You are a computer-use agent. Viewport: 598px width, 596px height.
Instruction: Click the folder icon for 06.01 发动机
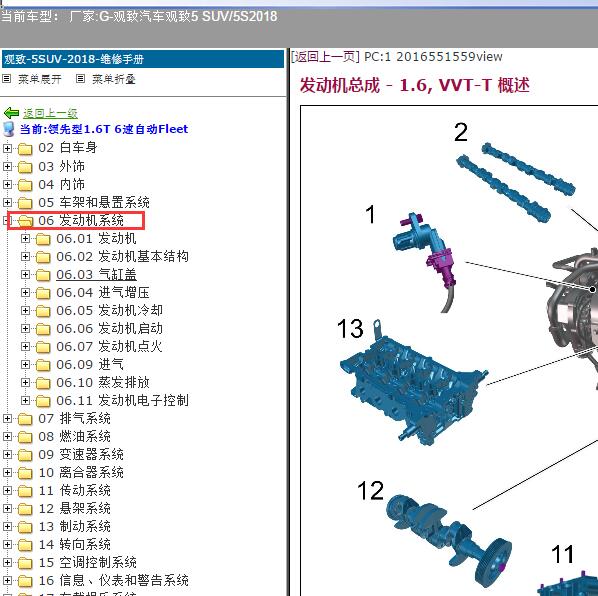pyautogui.click(x=43, y=239)
